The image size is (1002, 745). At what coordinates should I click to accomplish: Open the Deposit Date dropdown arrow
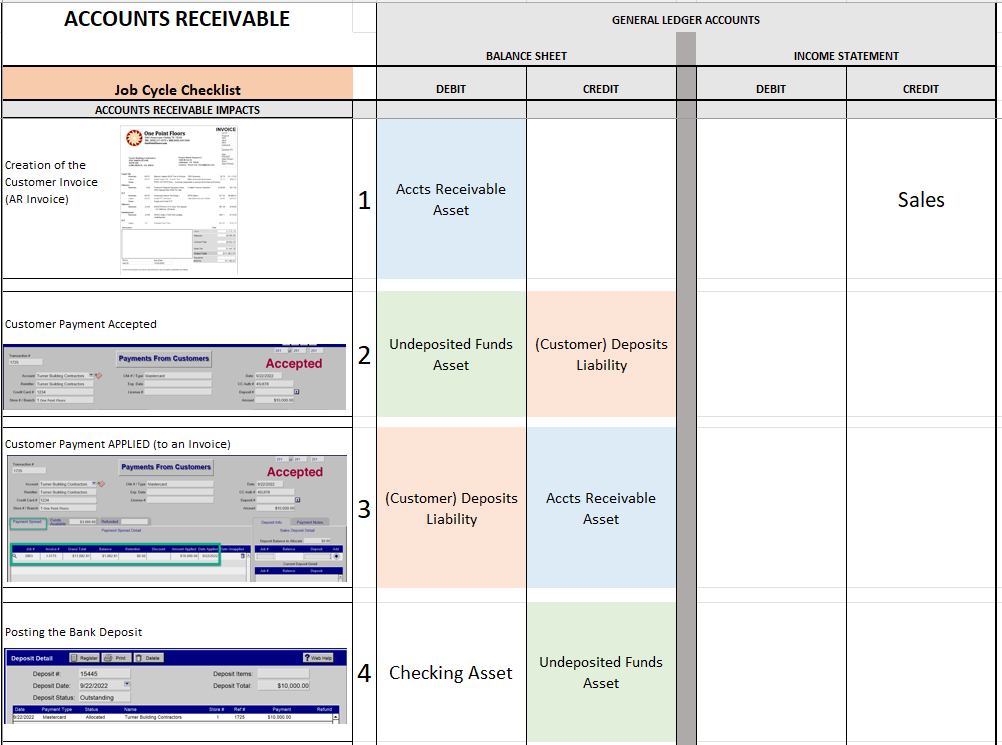pos(127,684)
